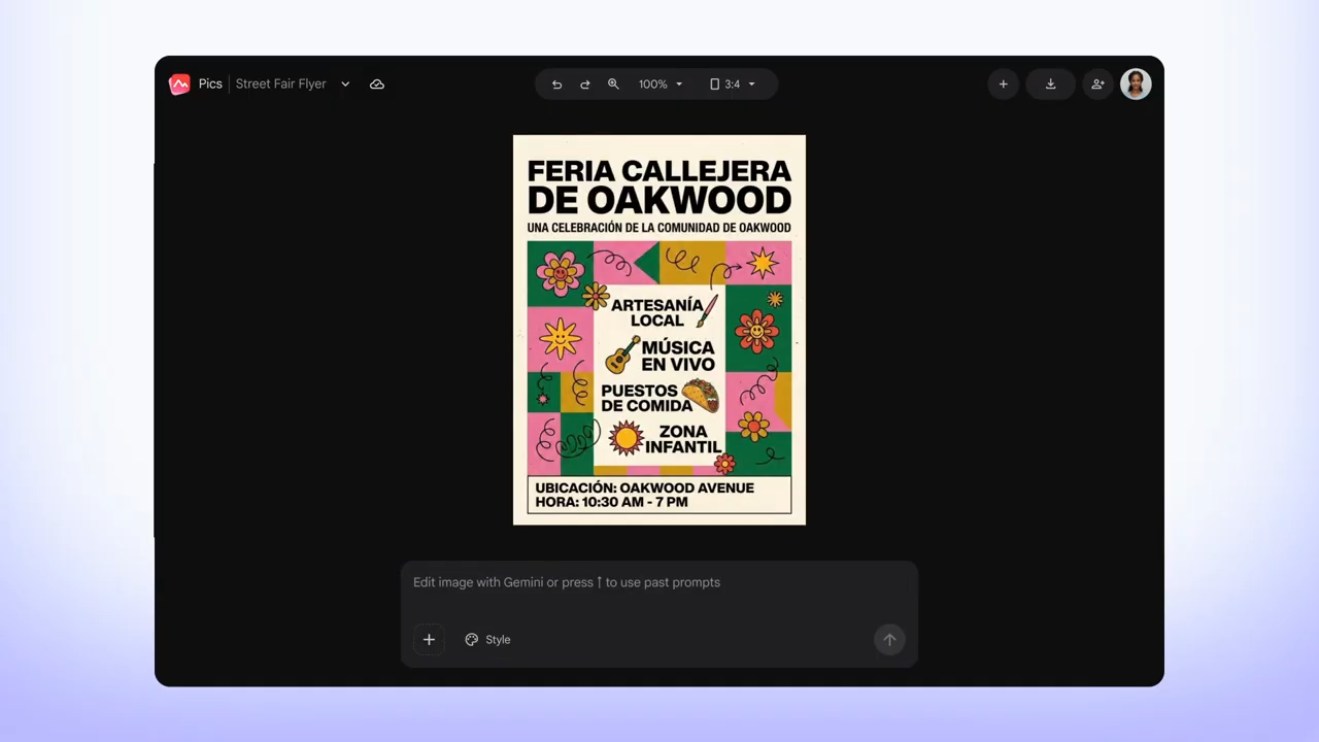
Task: Click the portrait aspect ratio icon
Action: pyautogui.click(x=714, y=84)
